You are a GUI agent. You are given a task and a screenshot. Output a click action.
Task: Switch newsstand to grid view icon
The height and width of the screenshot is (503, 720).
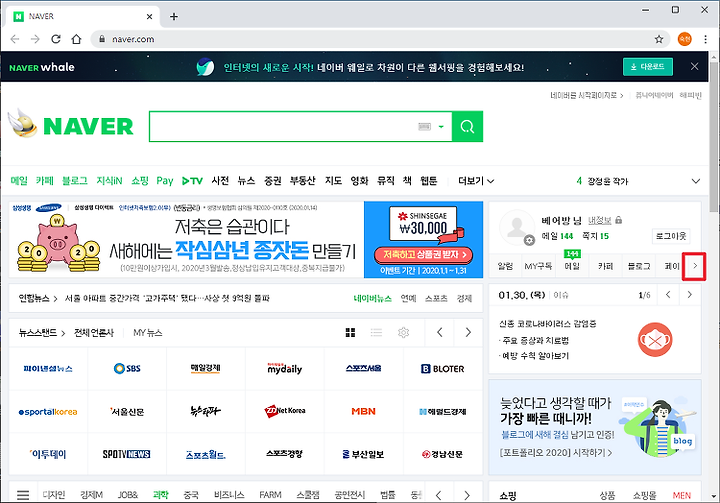point(350,333)
